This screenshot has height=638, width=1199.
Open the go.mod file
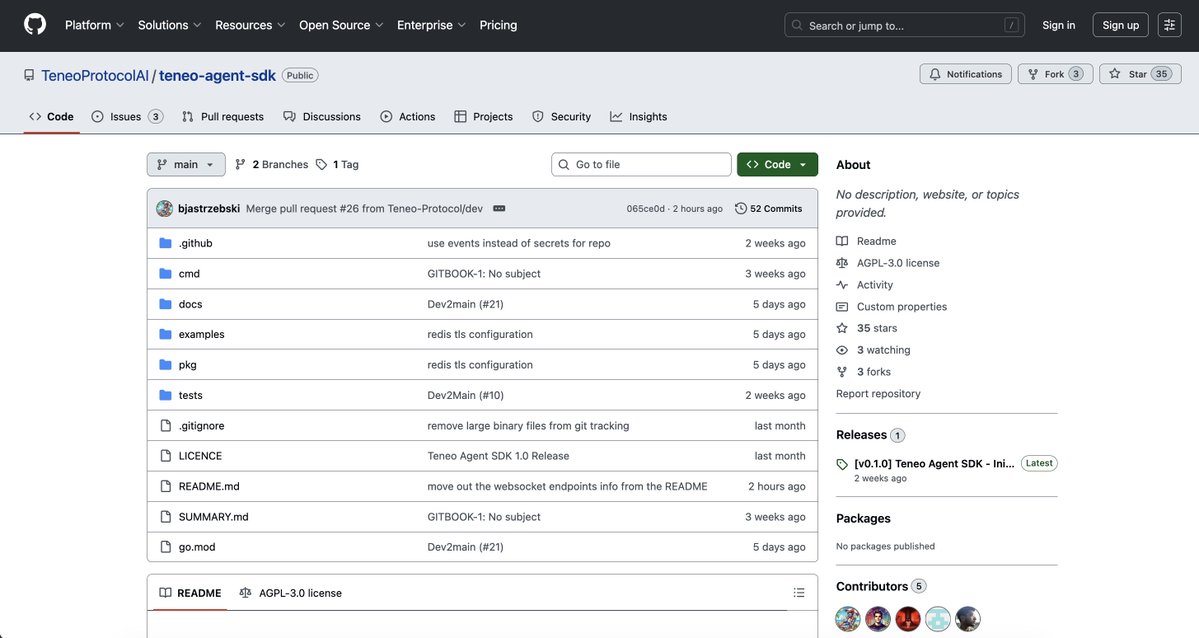coord(197,547)
